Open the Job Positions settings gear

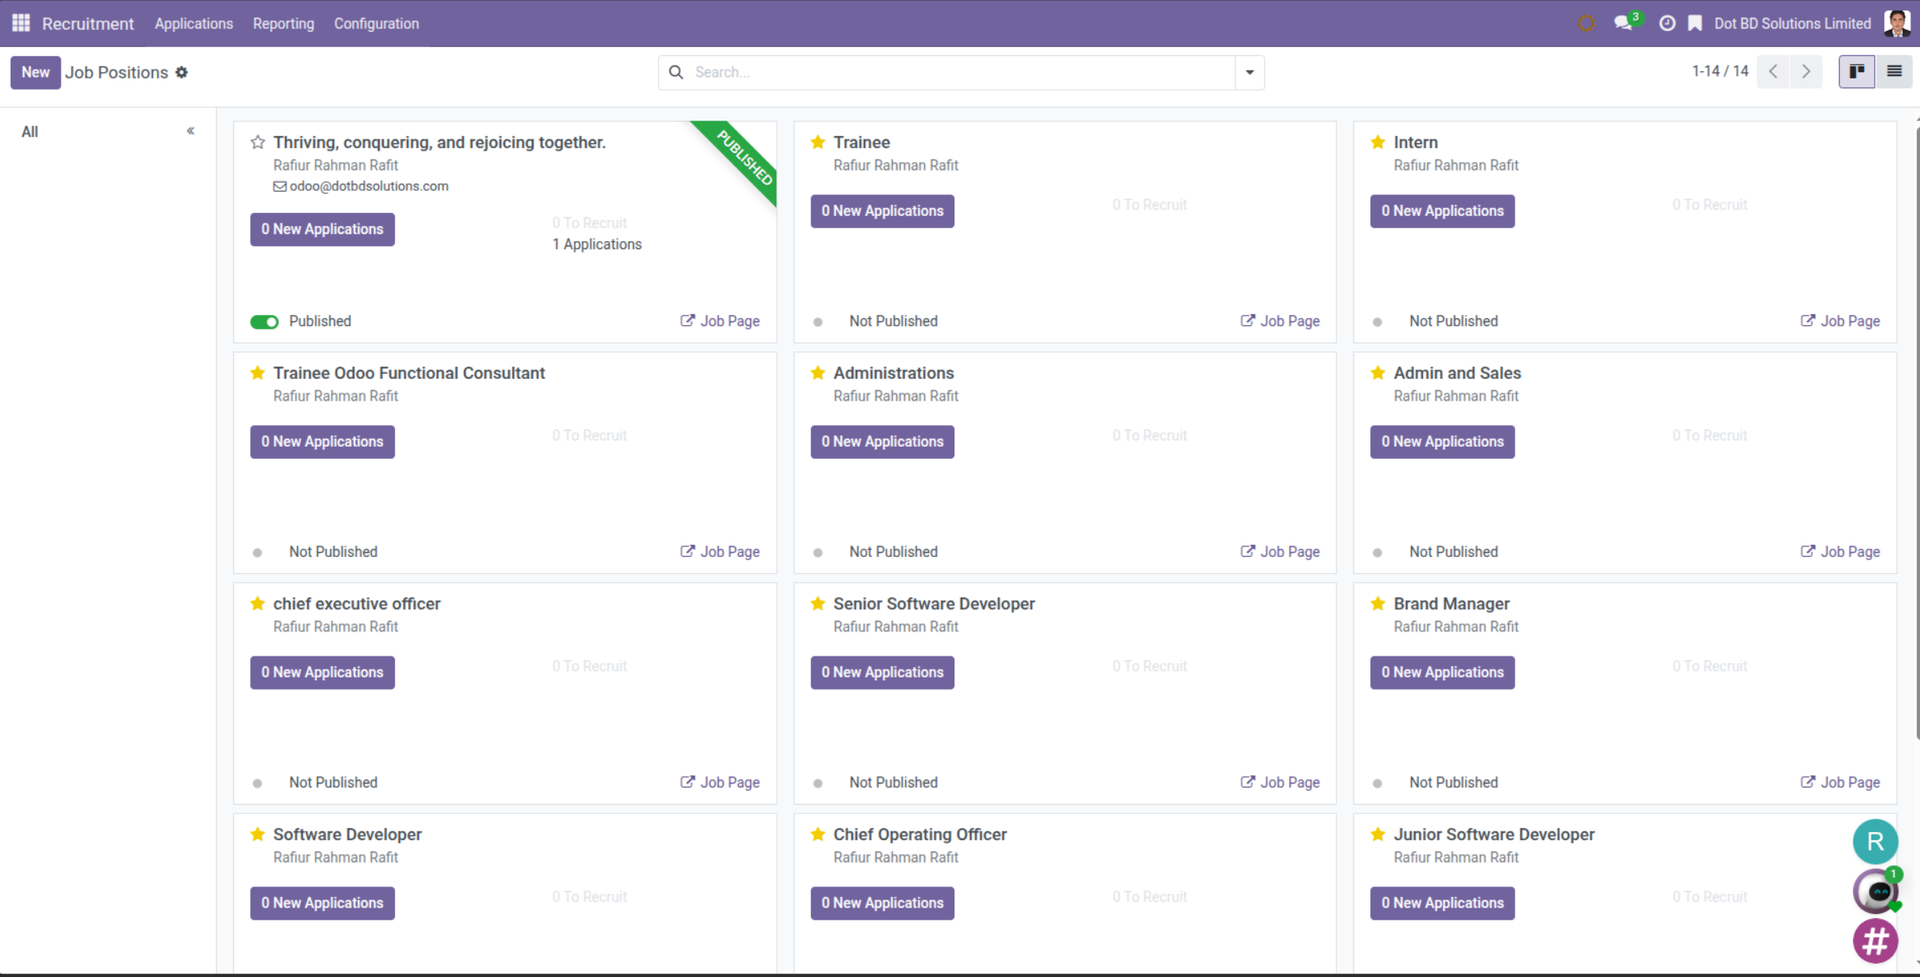tap(182, 72)
